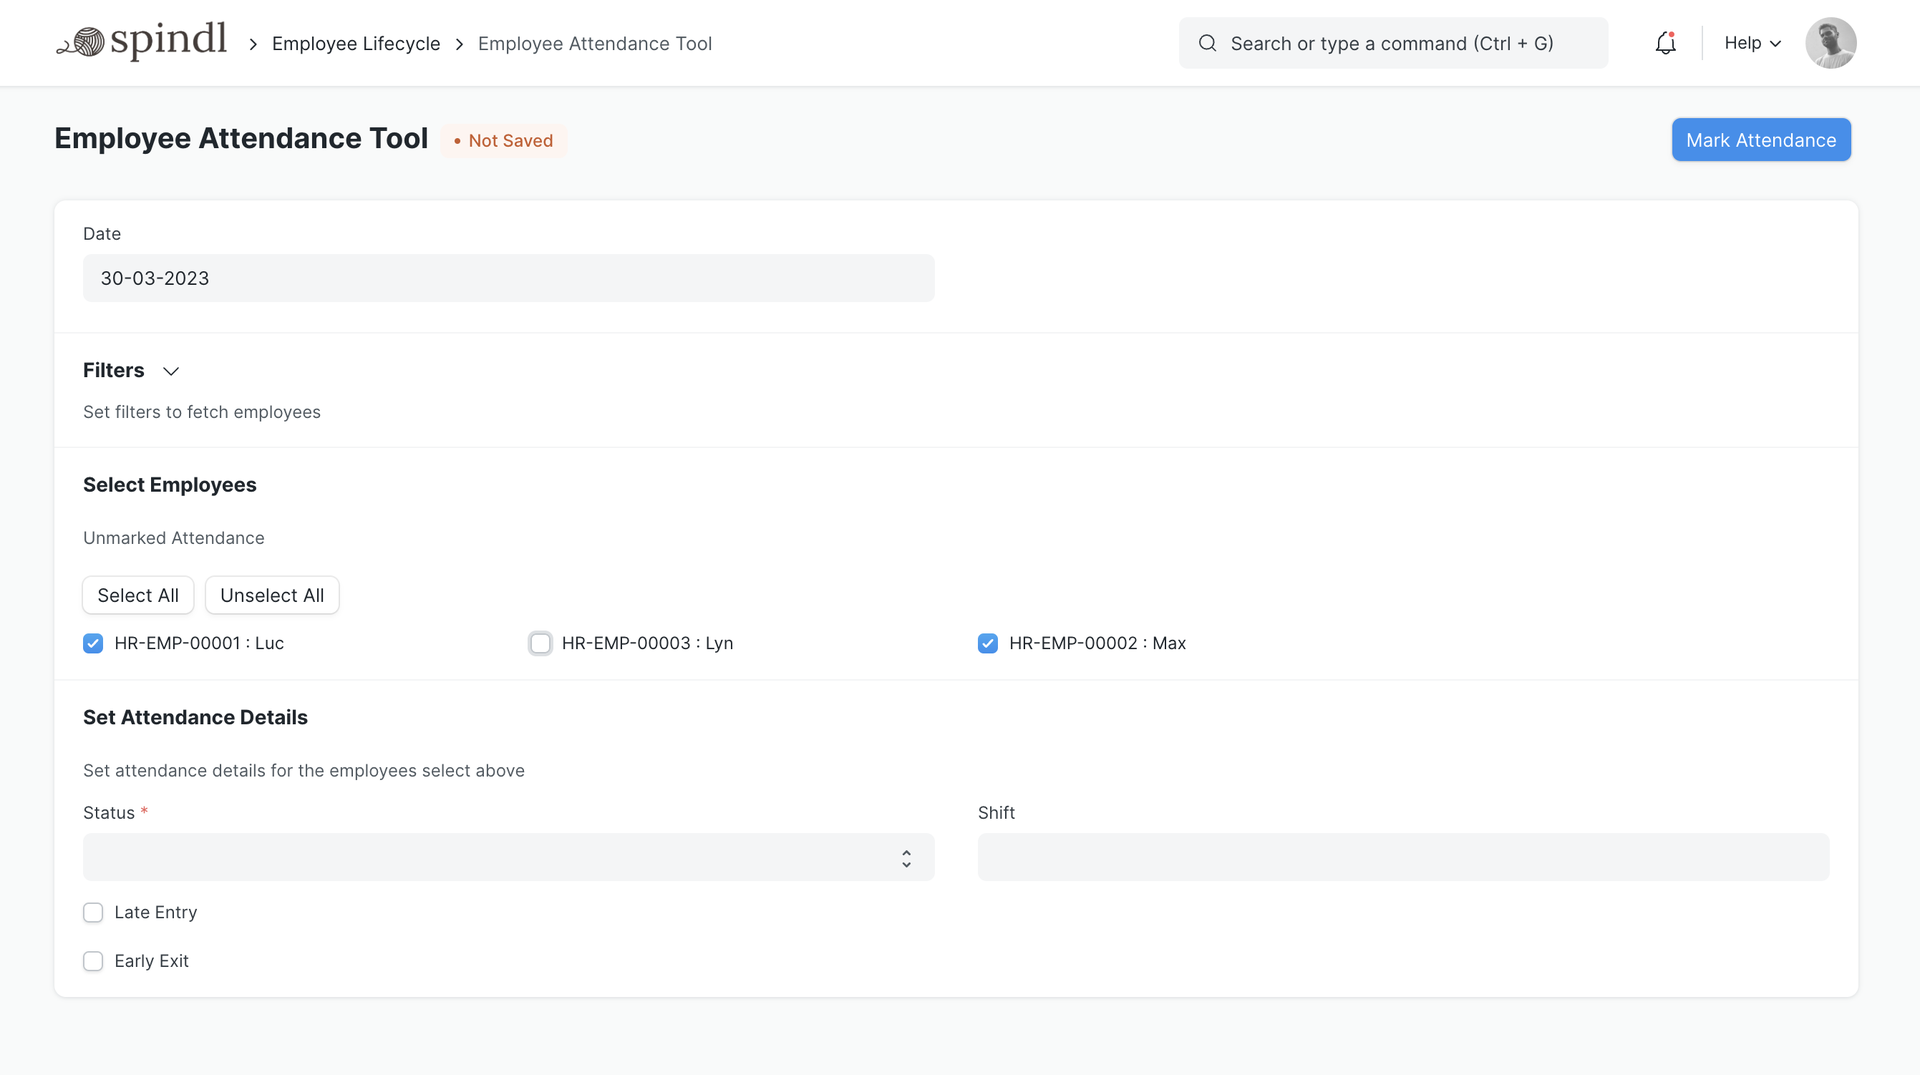Click the Date input field
Image resolution: width=1920 pixels, height=1075 pixels.
coord(508,278)
